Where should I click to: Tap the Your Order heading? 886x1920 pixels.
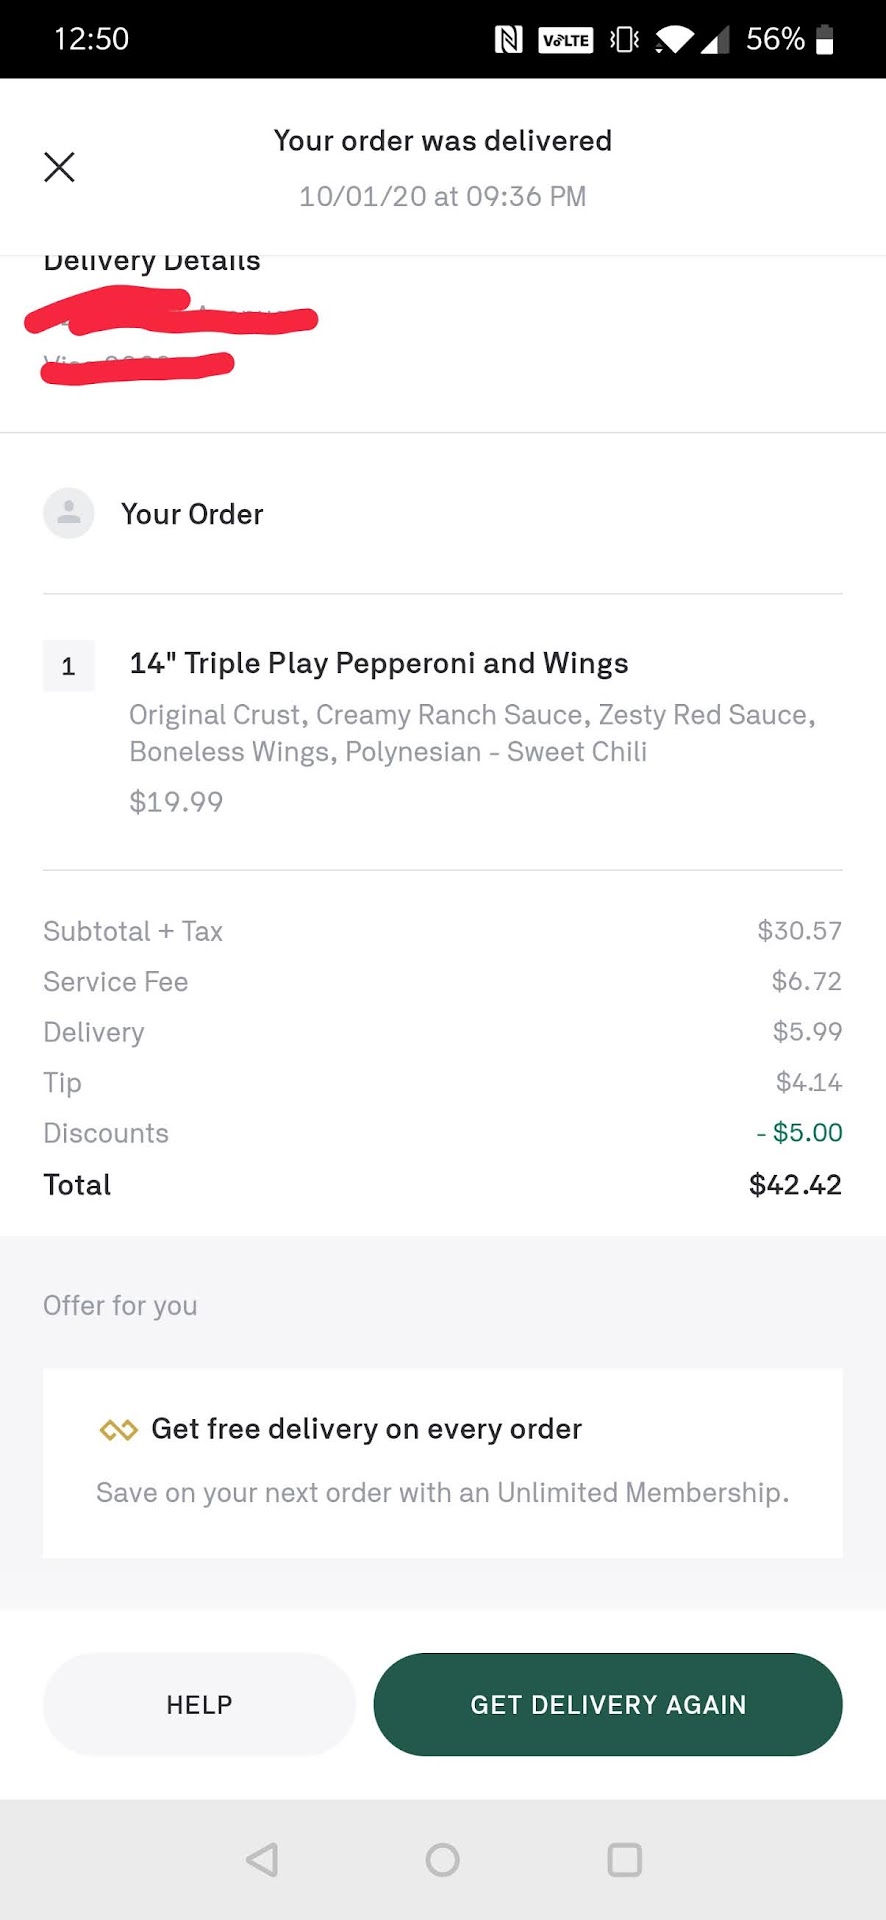192,514
